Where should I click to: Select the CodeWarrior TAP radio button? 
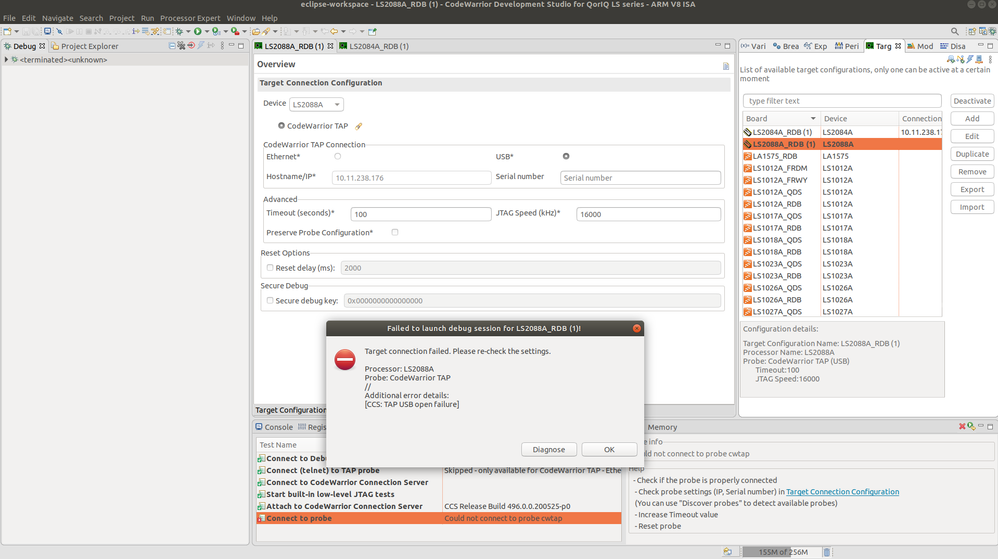(x=281, y=125)
